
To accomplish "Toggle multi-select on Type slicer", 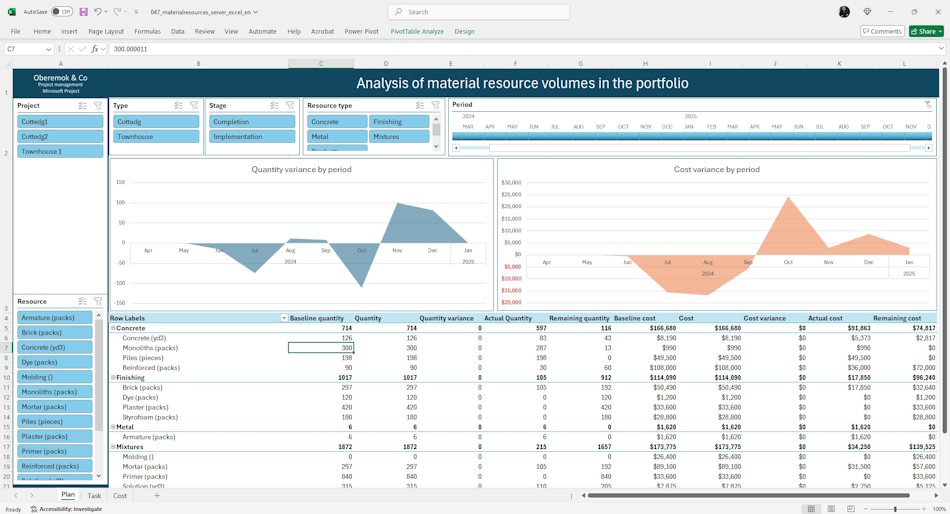I will click(178, 105).
